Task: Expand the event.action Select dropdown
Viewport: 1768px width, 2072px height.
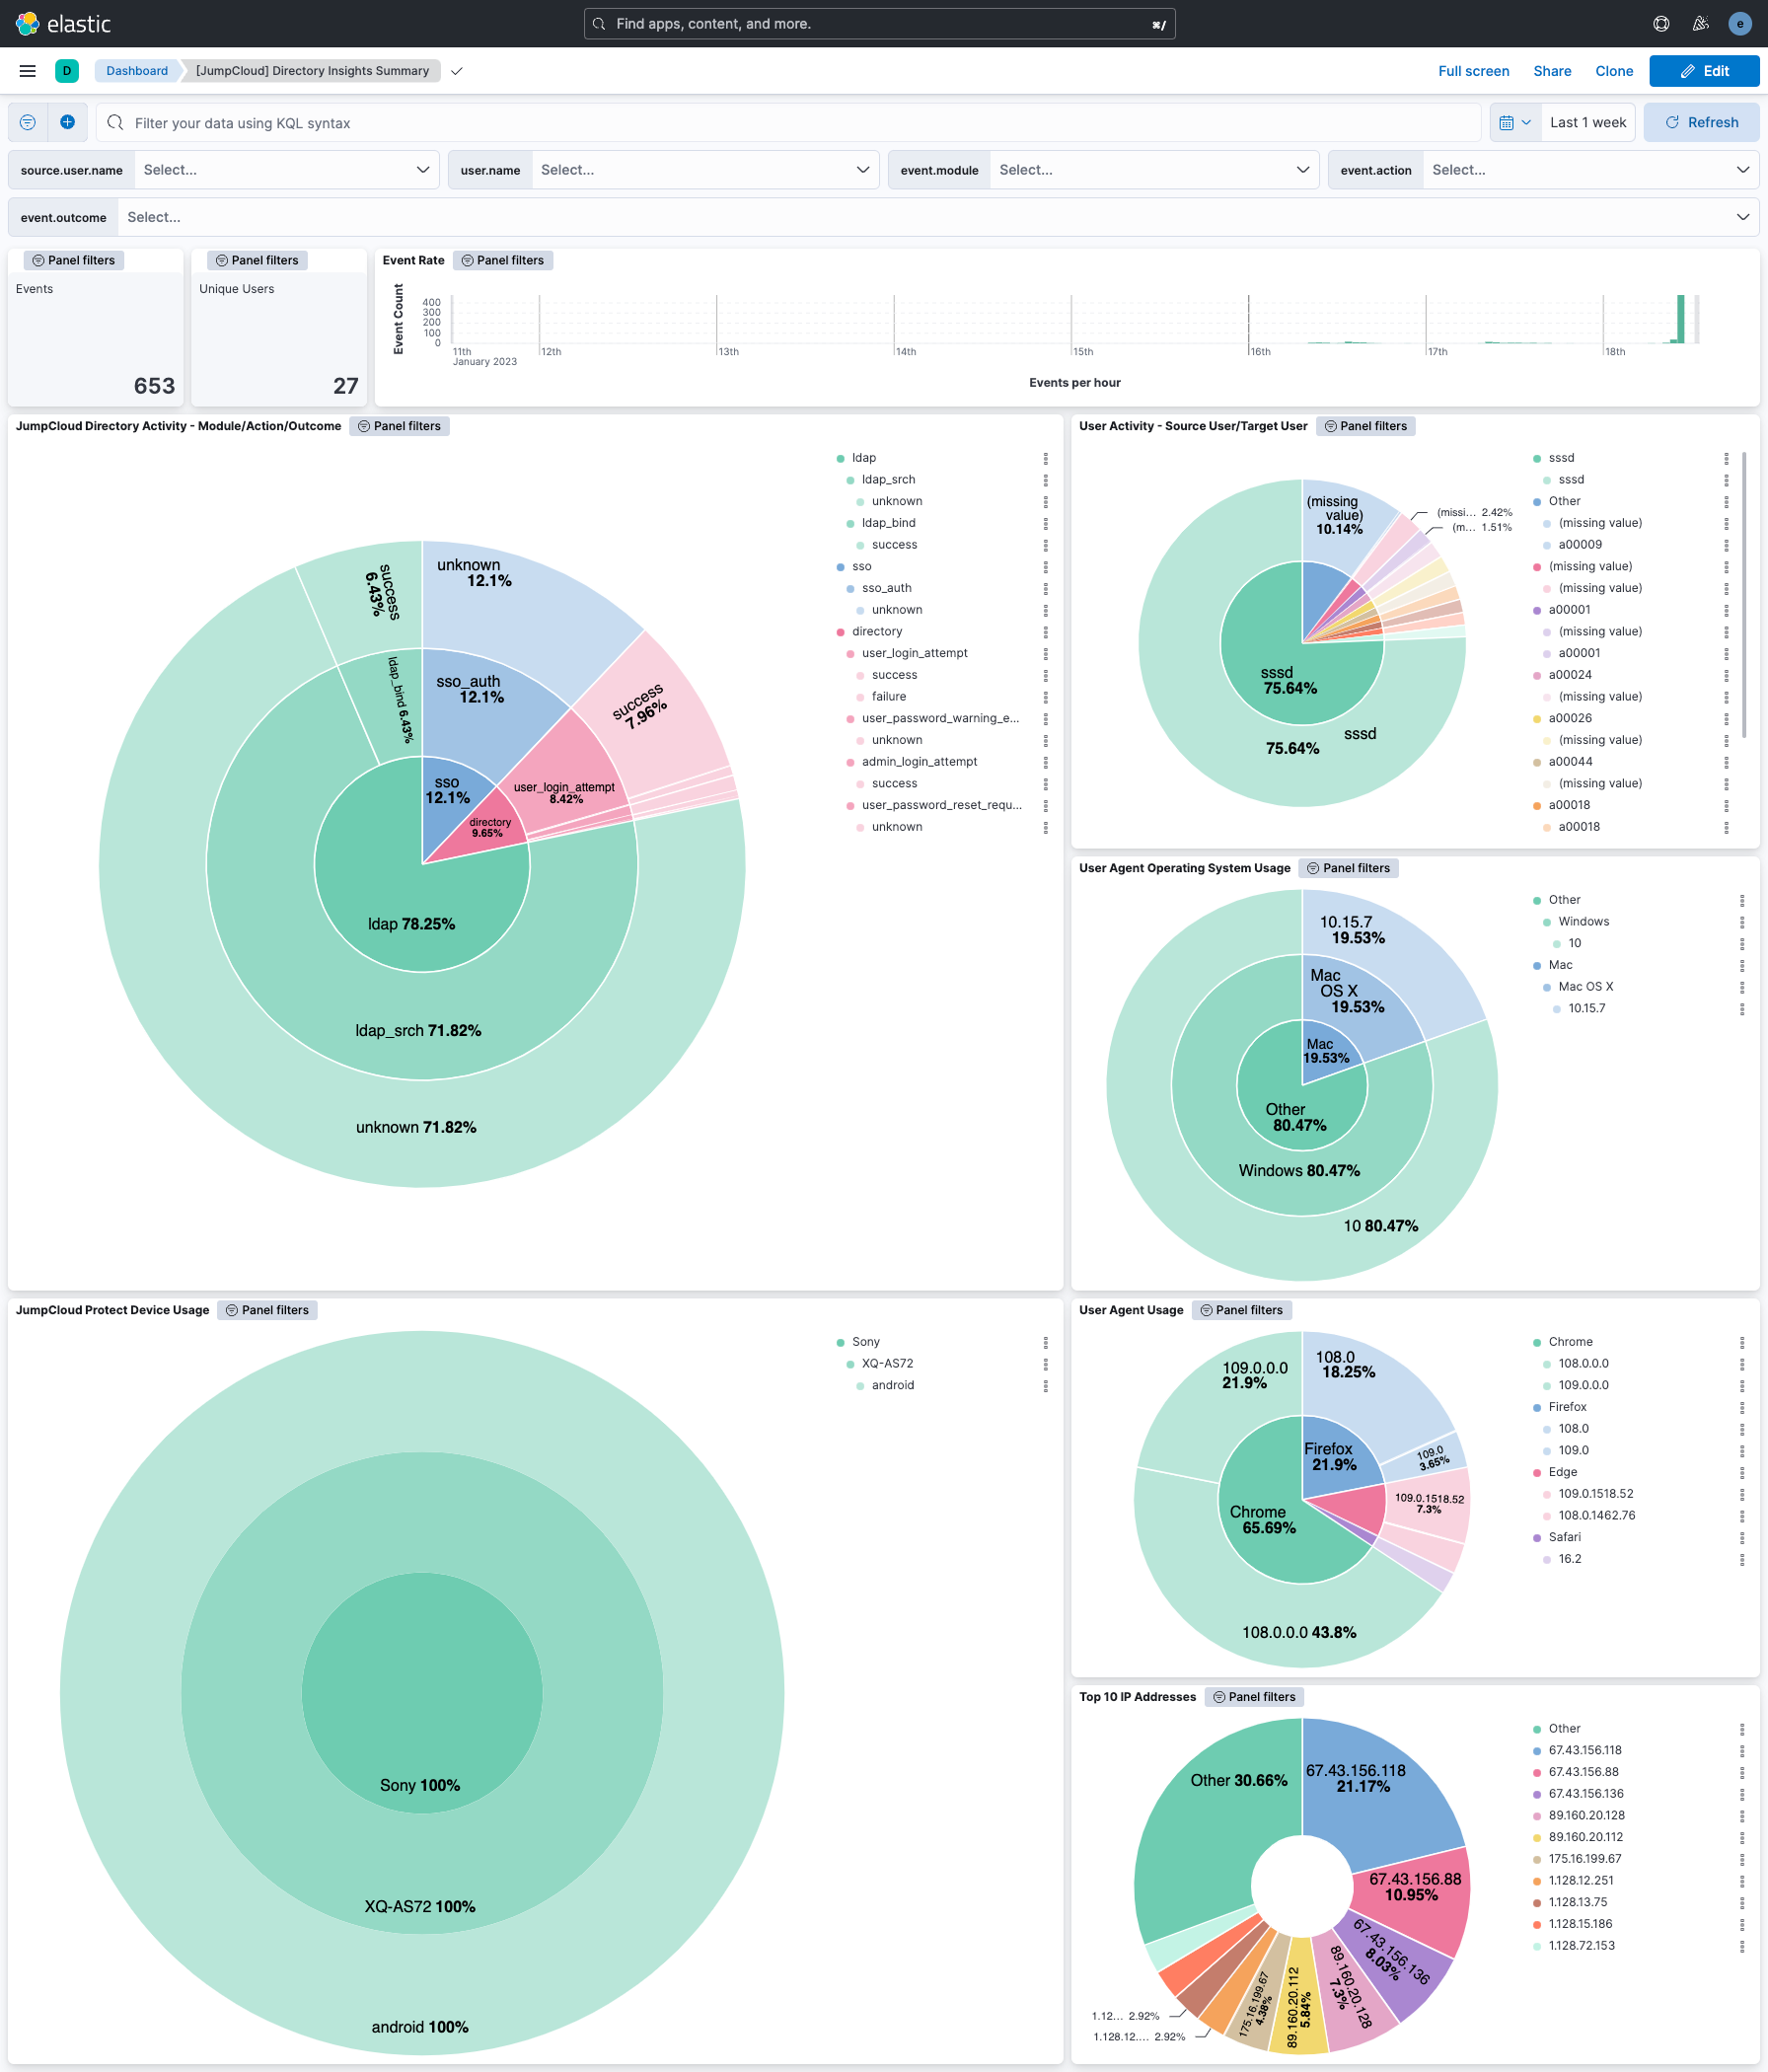Action: (x=1591, y=169)
